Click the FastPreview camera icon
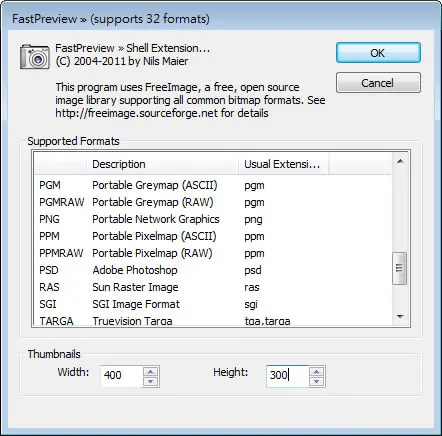 [x=35, y=57]
